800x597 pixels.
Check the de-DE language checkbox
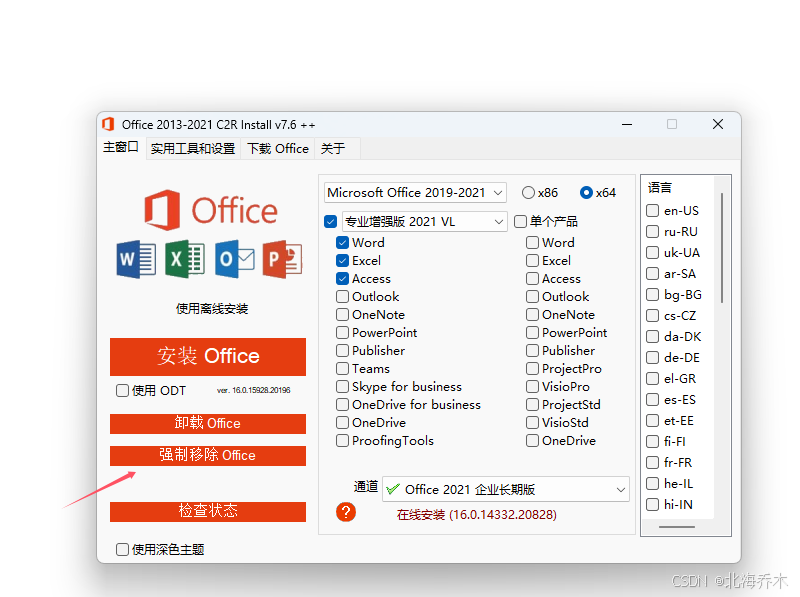[x=653, y=358]
